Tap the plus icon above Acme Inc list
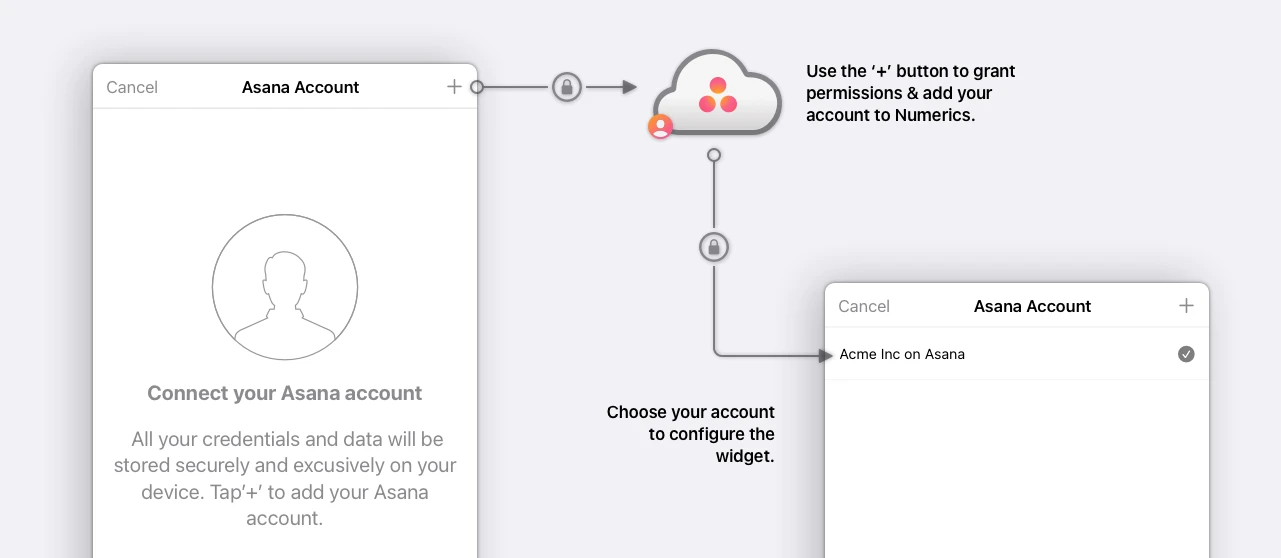The image size is (1281, 558). [1186, 306]
